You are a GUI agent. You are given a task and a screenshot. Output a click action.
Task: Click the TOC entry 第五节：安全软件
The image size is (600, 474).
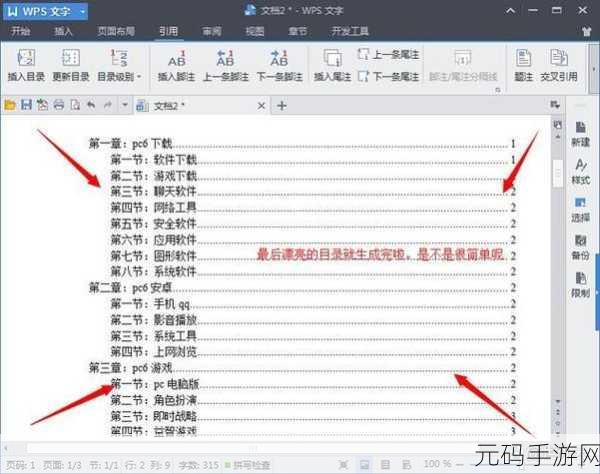tap(313, 223)
